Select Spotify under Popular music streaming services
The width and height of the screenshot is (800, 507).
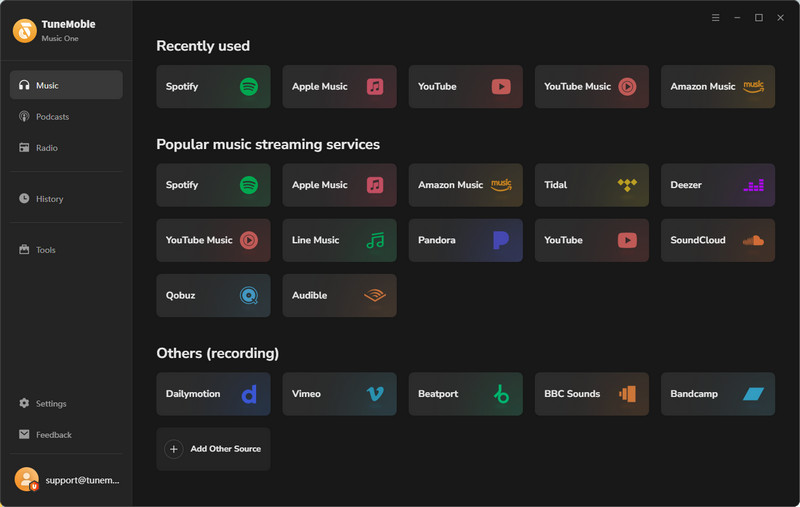click(x=213, y=185)
